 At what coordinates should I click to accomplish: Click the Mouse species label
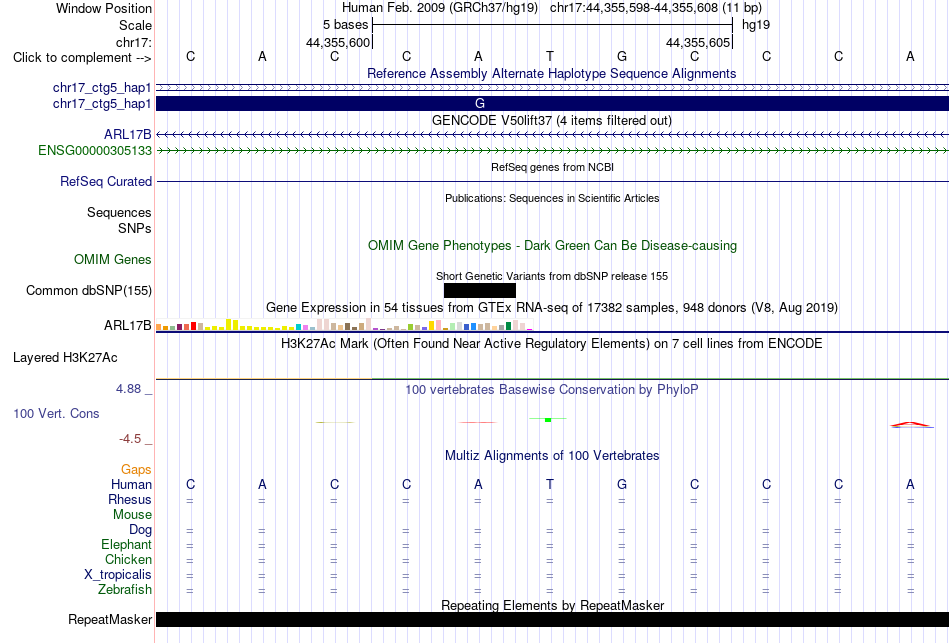point(132,515)
